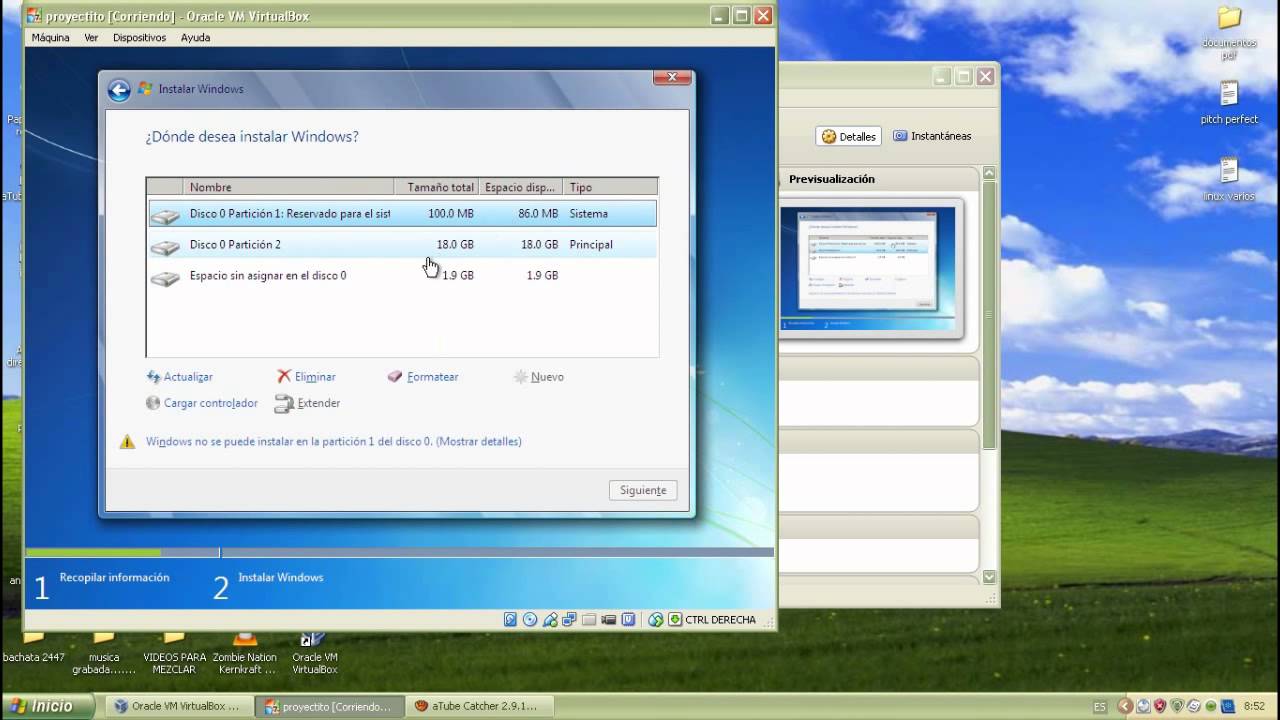The image size is (1280, 720).
Task: Switch to Detalles view in VirtualBox manager
Action: point(848,137)
